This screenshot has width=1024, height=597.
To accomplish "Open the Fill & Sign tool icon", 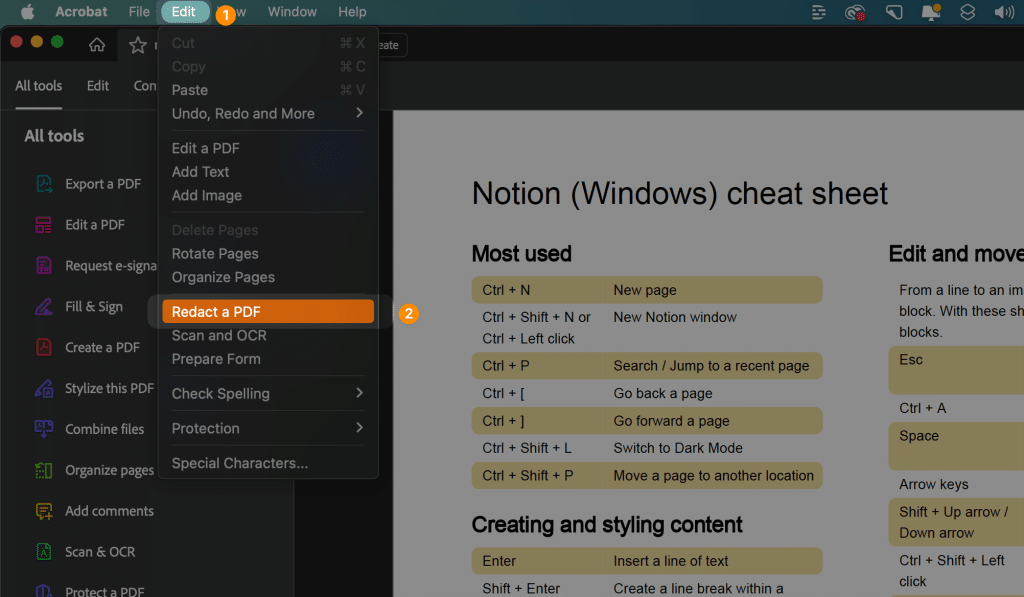I will click(44, 307).
